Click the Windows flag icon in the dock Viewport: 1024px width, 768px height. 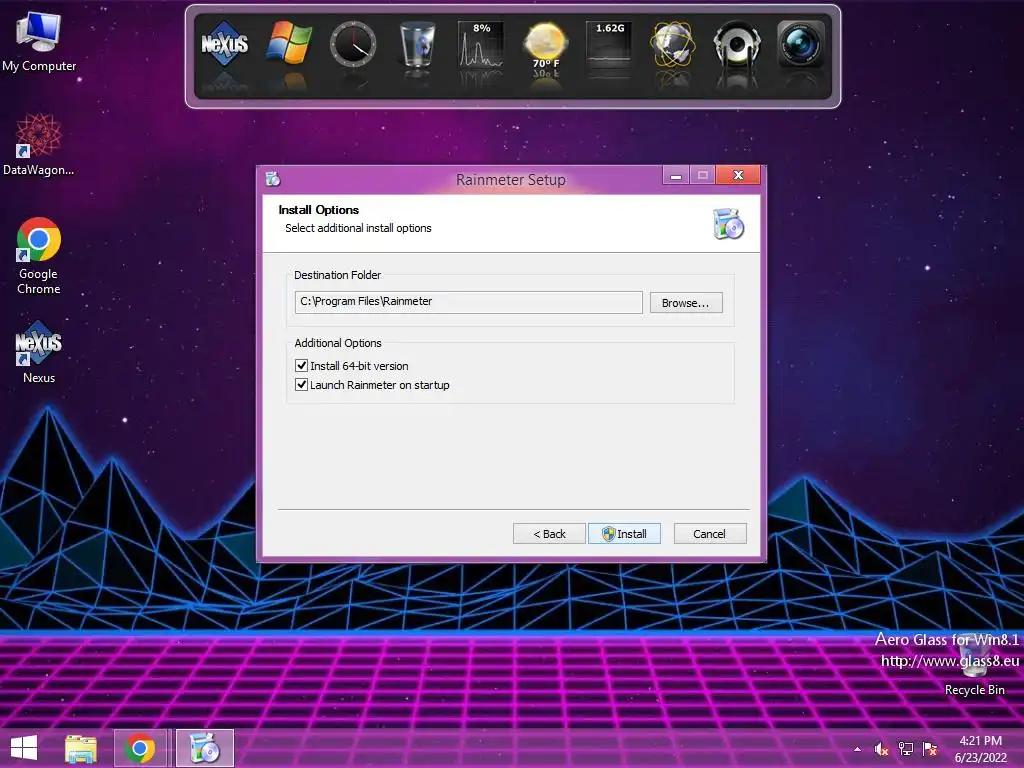click(289, 43)
